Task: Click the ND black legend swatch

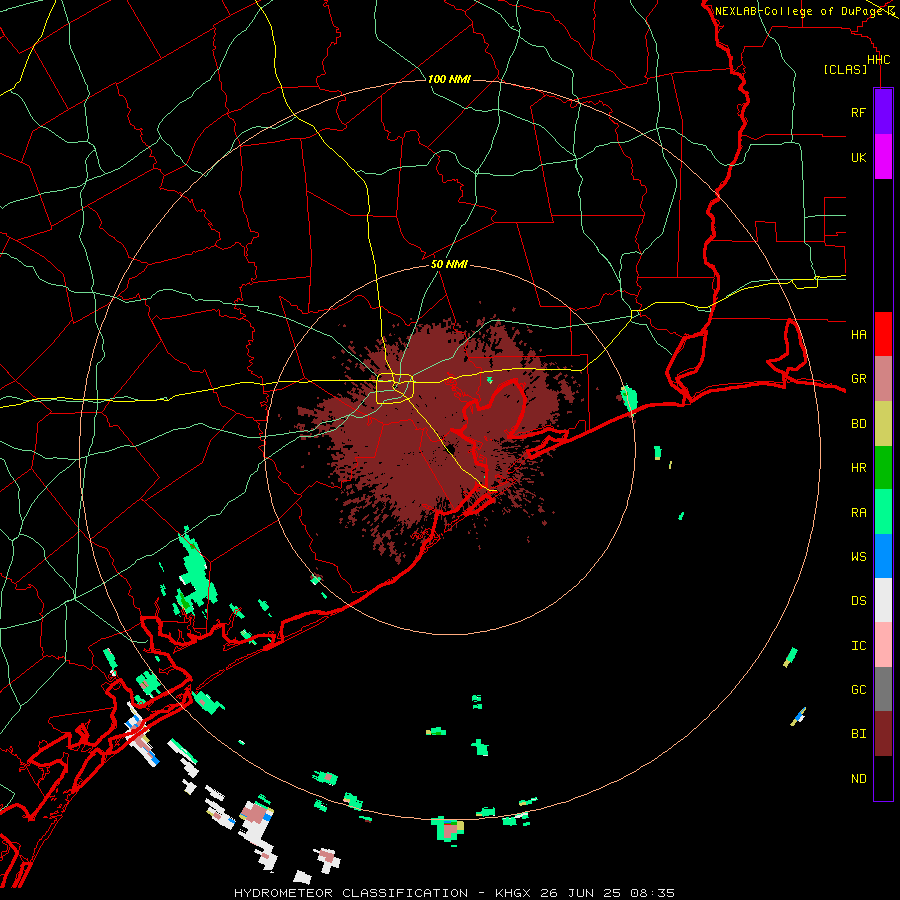Action: 883,778
